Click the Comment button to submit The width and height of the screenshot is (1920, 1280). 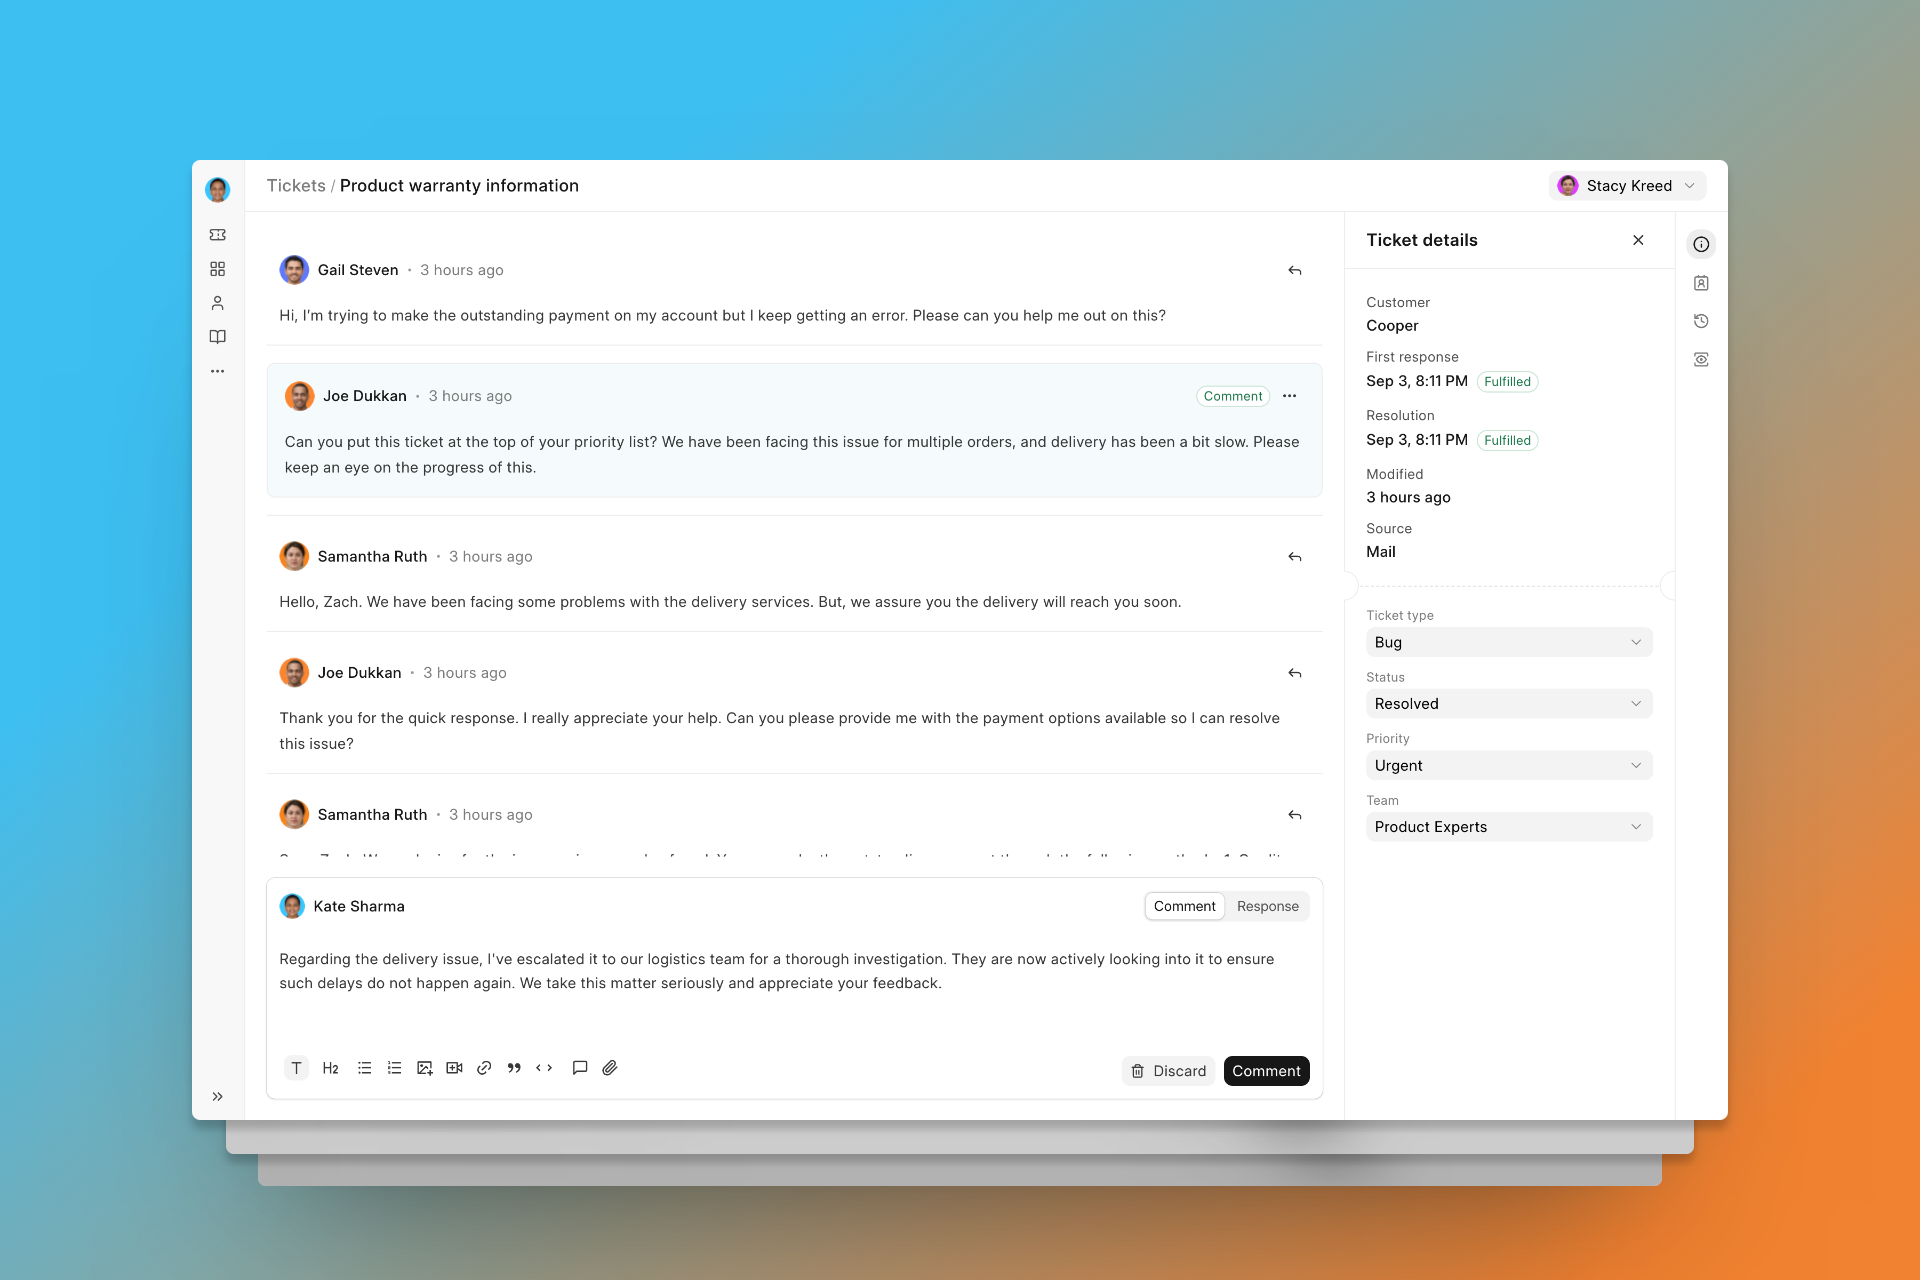coord(1264,1070)
